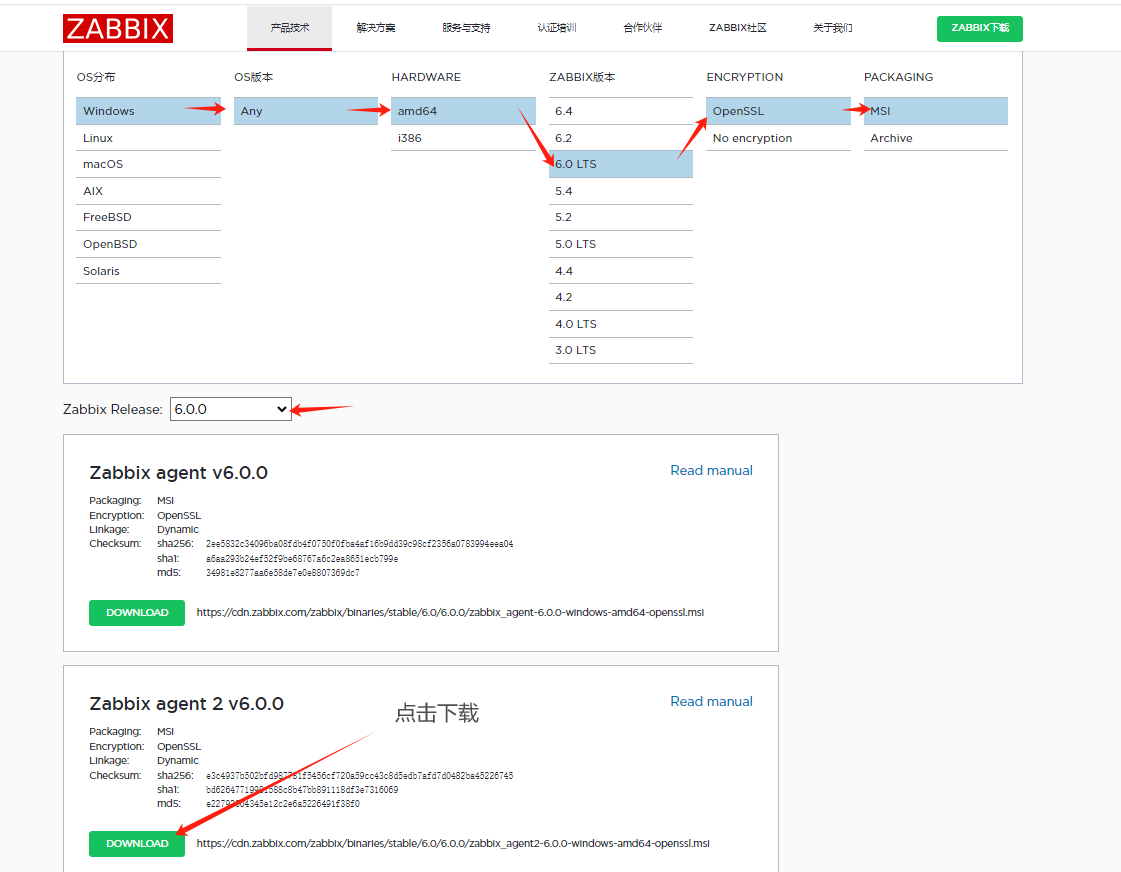Select OpenSSL encryption

pos(779,111)
